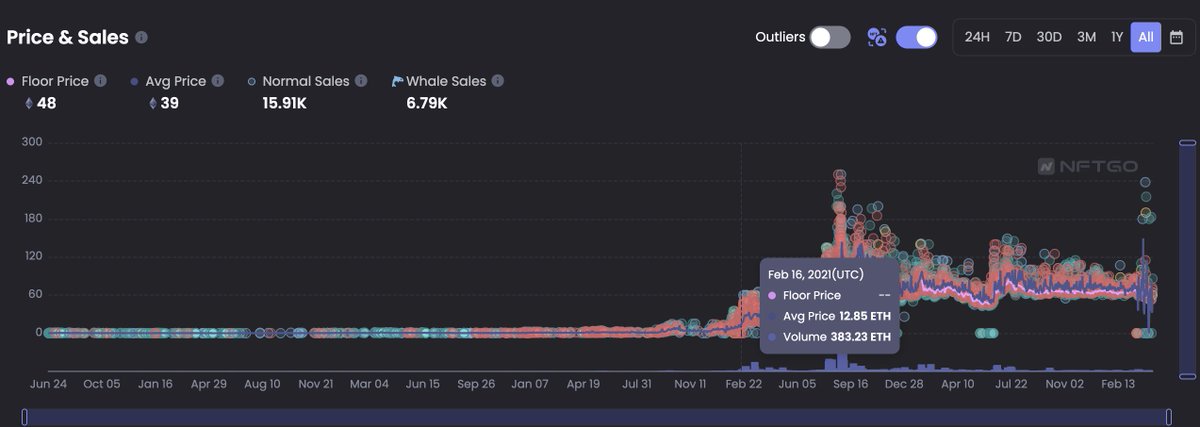Click info icon beside Price & Sales title

pyautogui.click(x=142, y=38)
